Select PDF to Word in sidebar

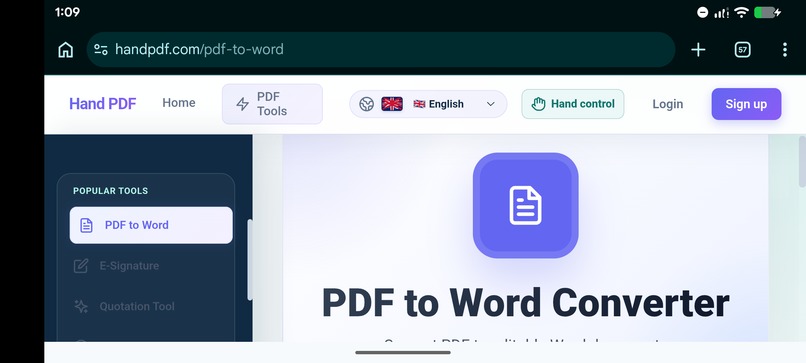pos(151,225)
